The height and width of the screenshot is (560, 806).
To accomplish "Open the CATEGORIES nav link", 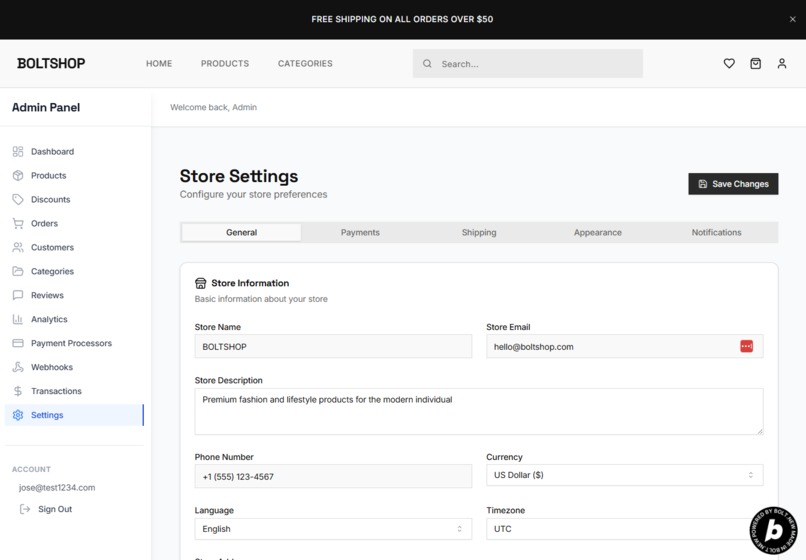I will 305,63.
